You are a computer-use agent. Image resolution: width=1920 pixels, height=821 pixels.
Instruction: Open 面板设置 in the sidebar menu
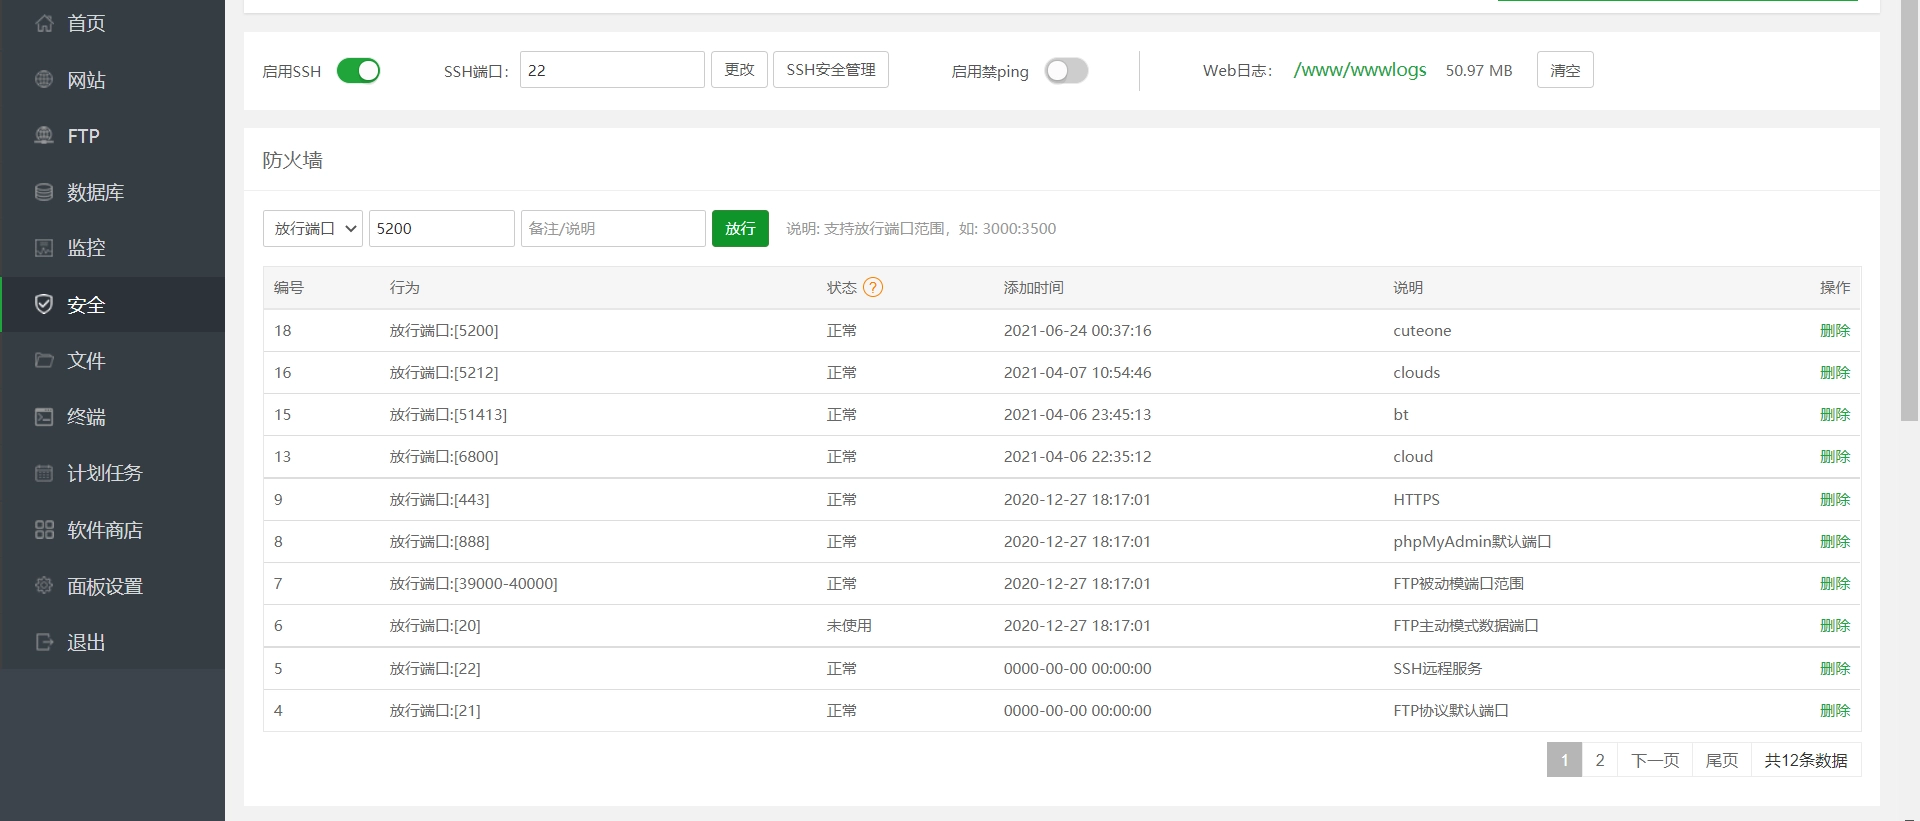[x=105, y=587]
